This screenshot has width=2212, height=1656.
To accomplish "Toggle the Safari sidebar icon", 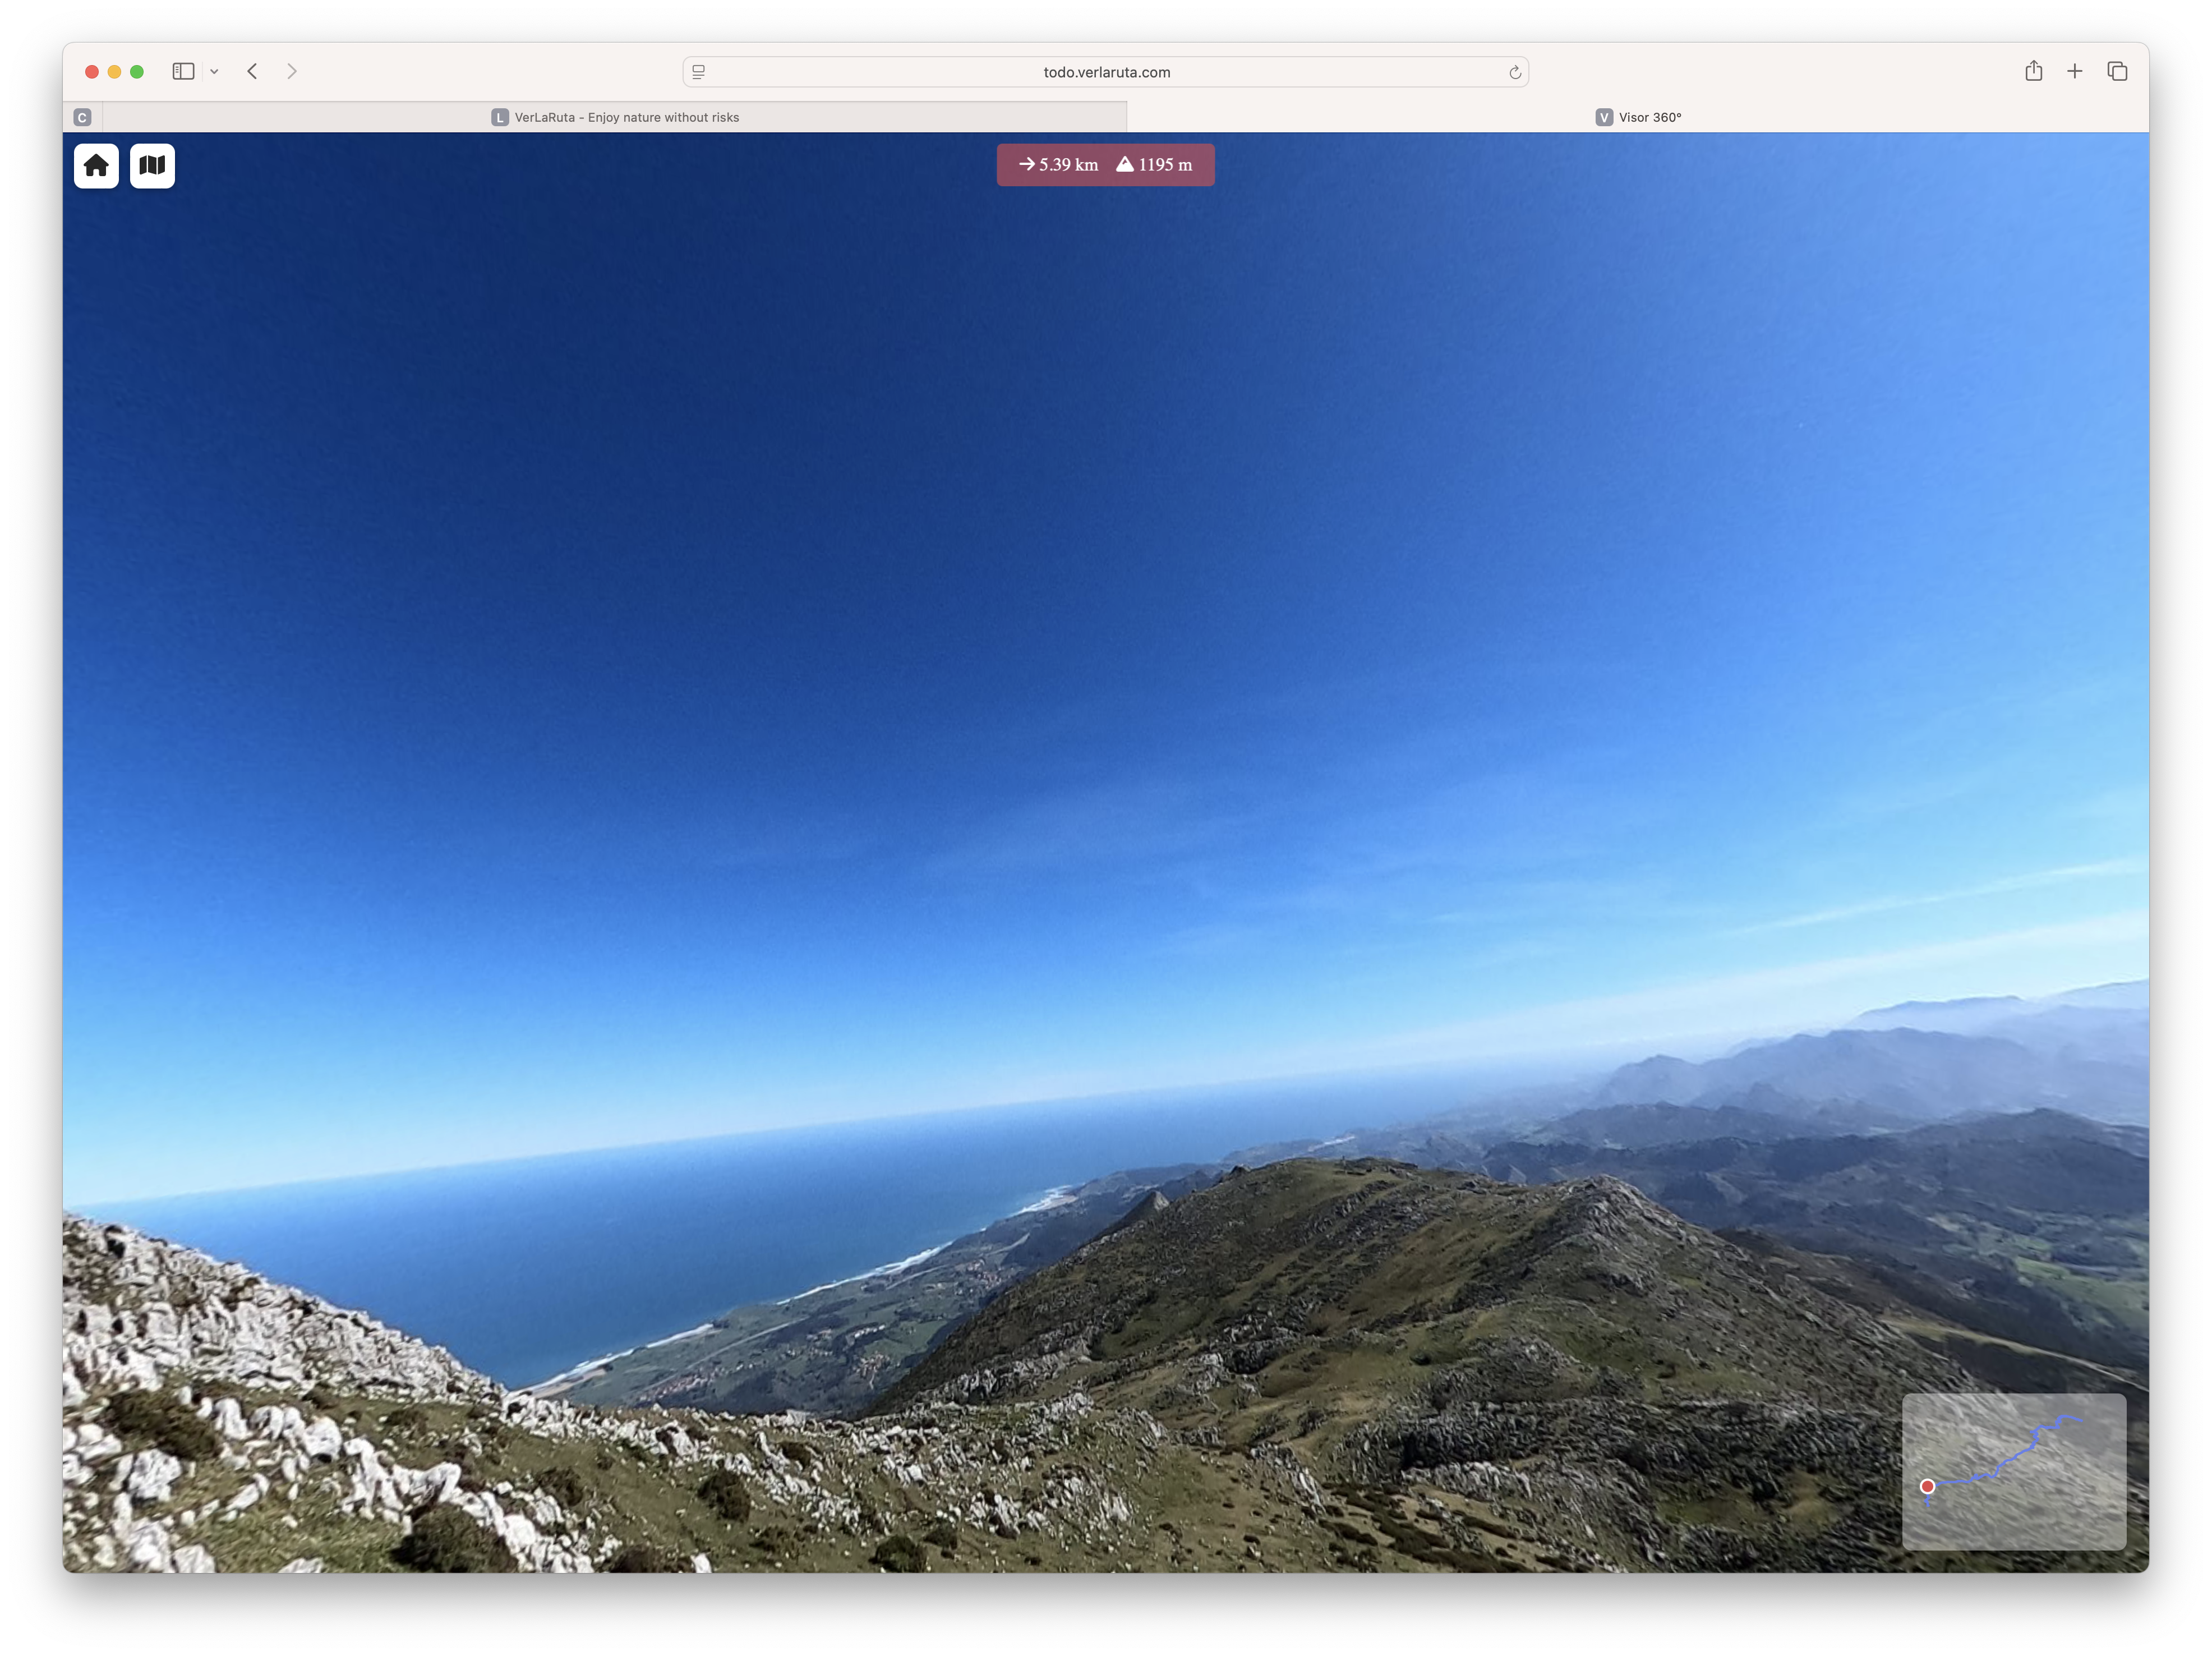I will [x=183, y=71].
